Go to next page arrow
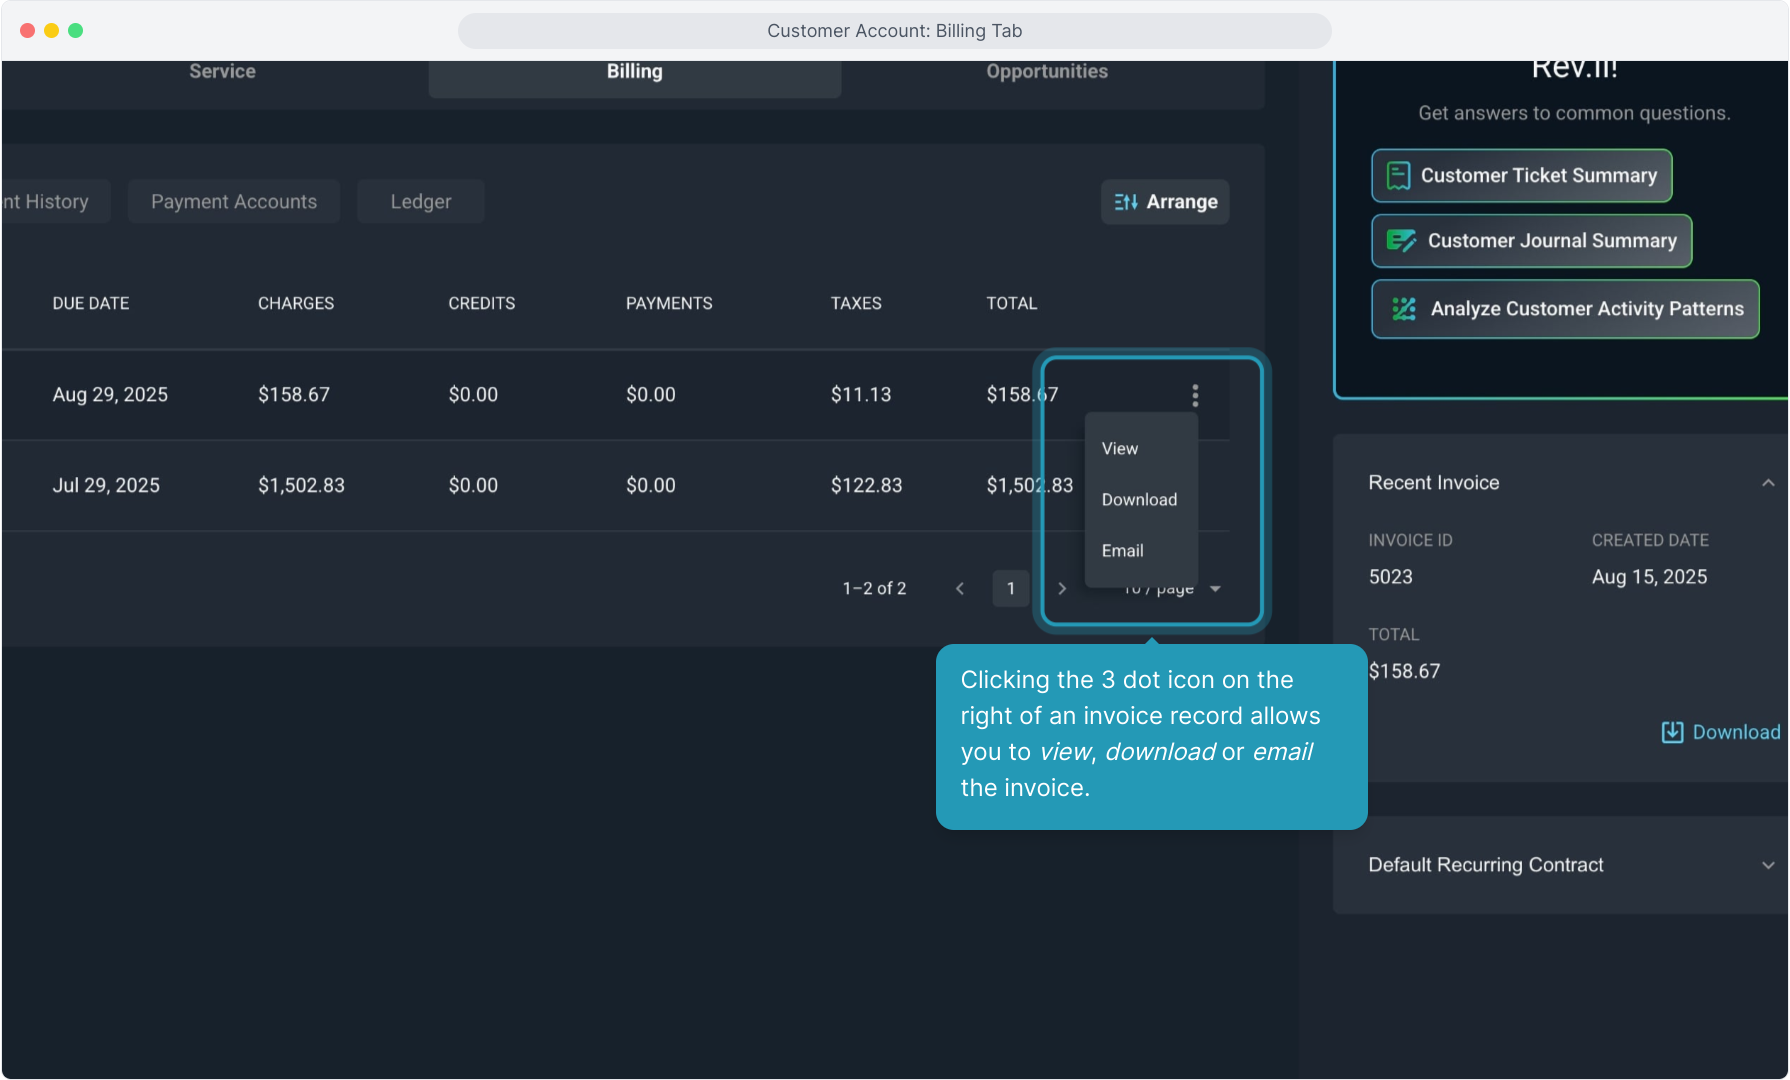This screenshot has height=1080, width=1790. 1062,589
